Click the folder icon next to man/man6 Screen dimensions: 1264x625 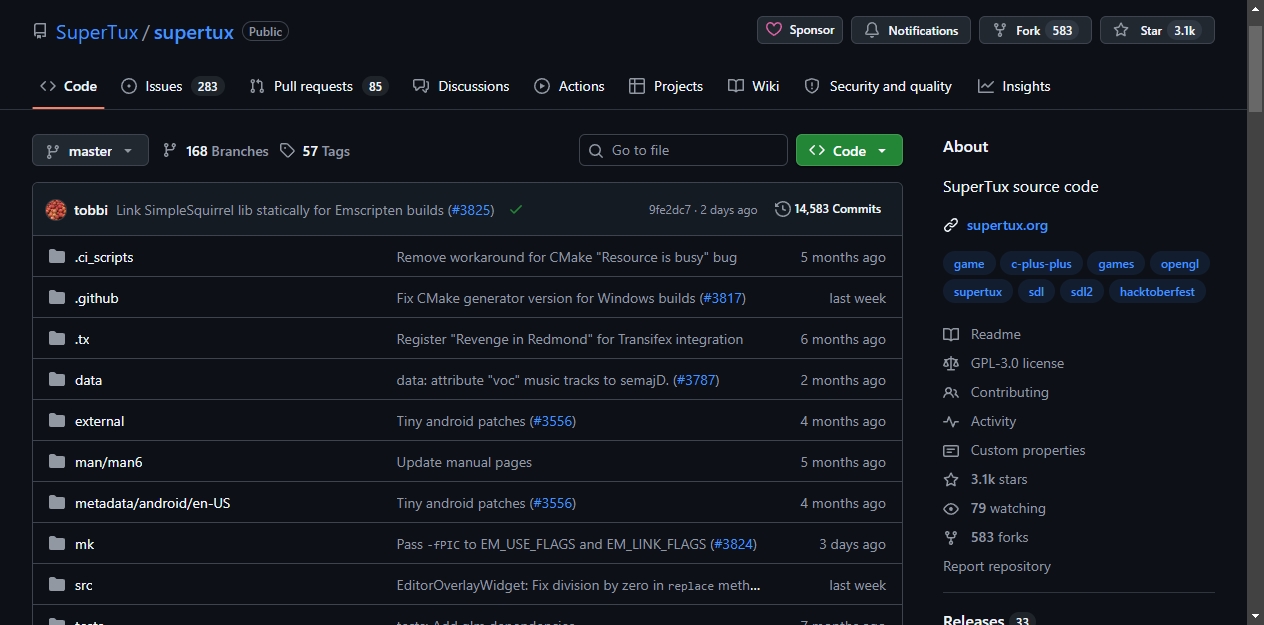coord(57,462)
